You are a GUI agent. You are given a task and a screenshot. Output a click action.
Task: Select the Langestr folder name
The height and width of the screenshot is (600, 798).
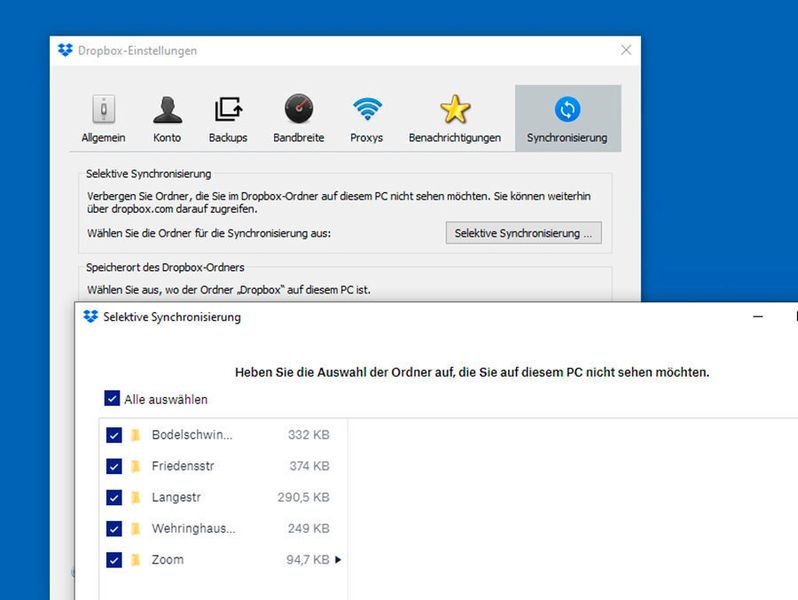(176, 497)
